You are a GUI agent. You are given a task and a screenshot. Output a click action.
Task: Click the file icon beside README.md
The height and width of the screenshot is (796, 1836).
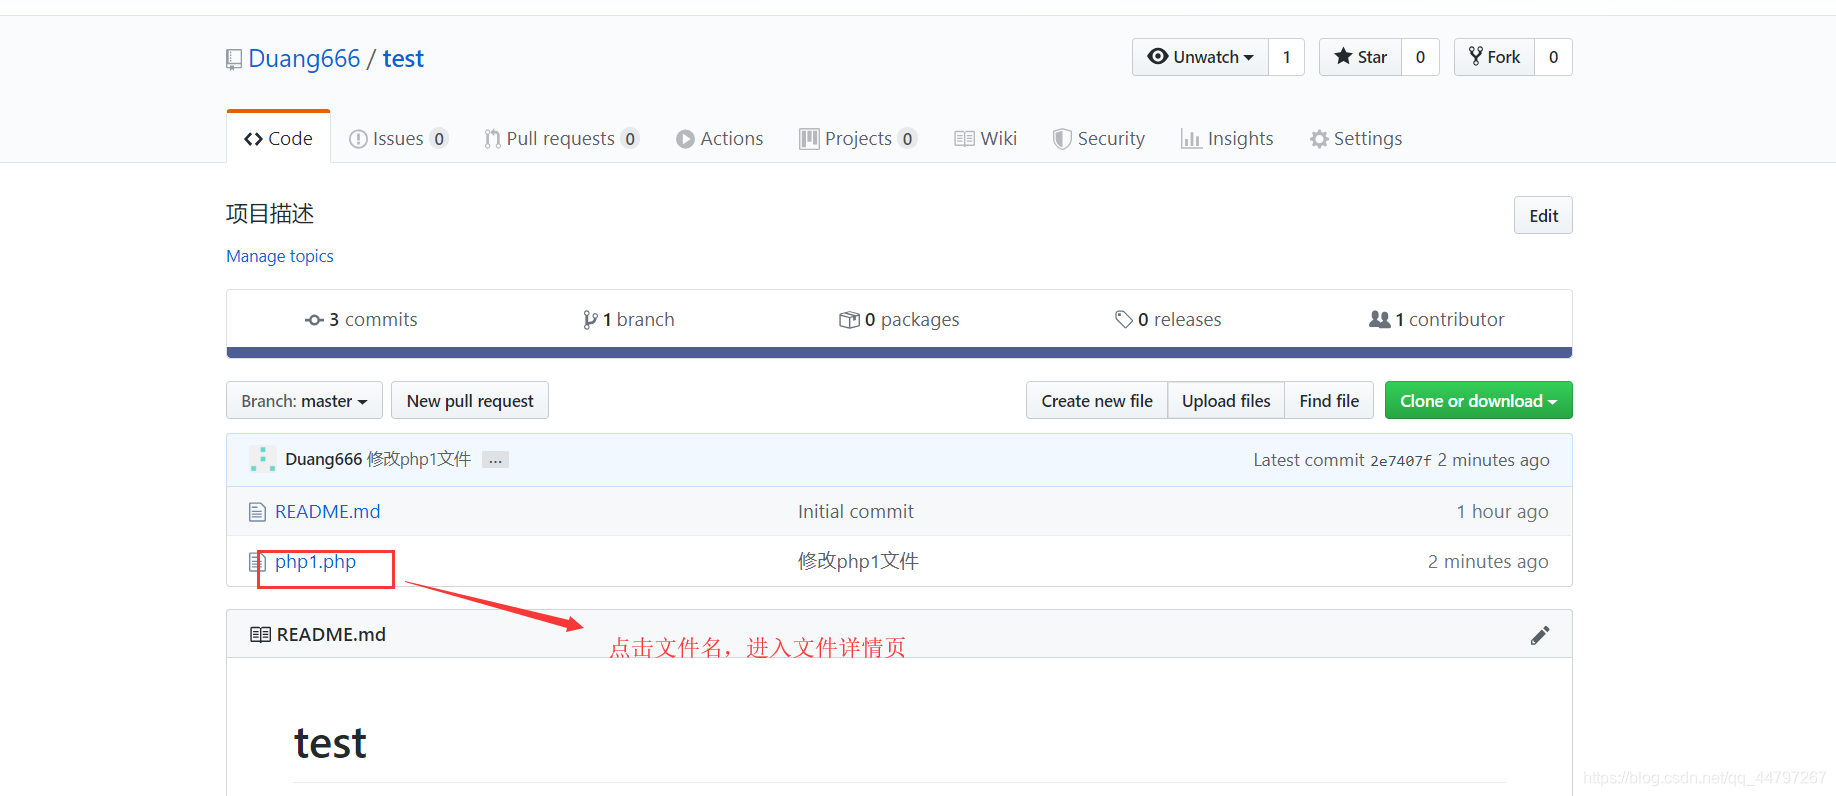(257, 512)
